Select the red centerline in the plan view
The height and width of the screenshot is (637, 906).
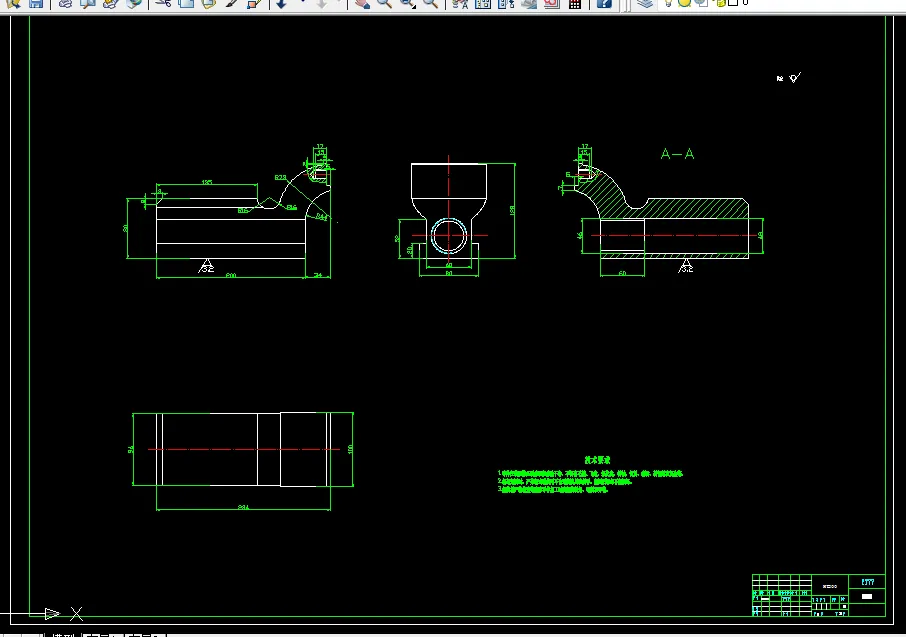[244, 449]
